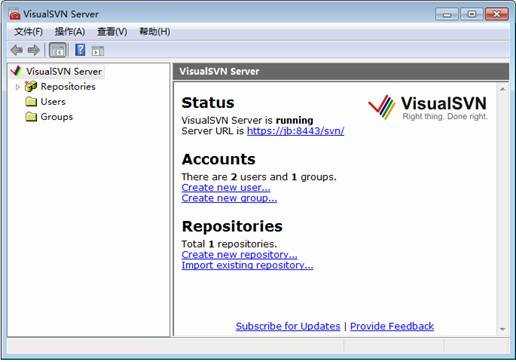The image size is (516, 362).
Task: Minimize the VisualSVN Server window
Action: point(447,14)
